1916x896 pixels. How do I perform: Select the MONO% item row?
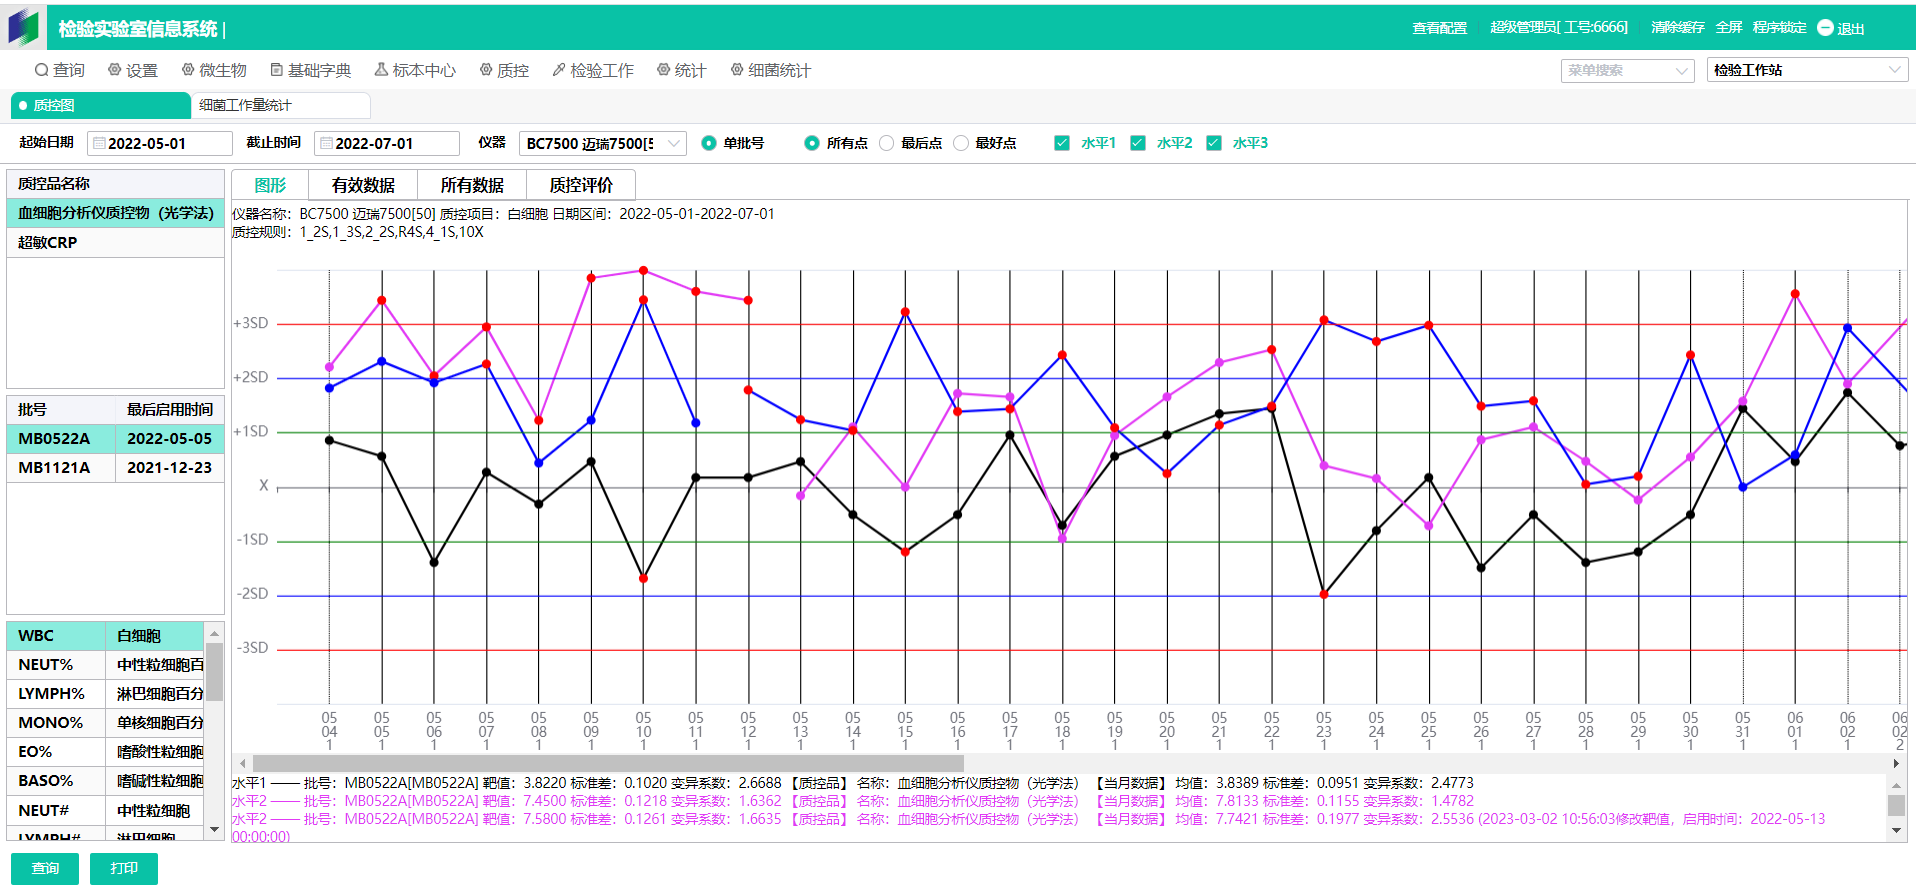click(x=106, y=722)
